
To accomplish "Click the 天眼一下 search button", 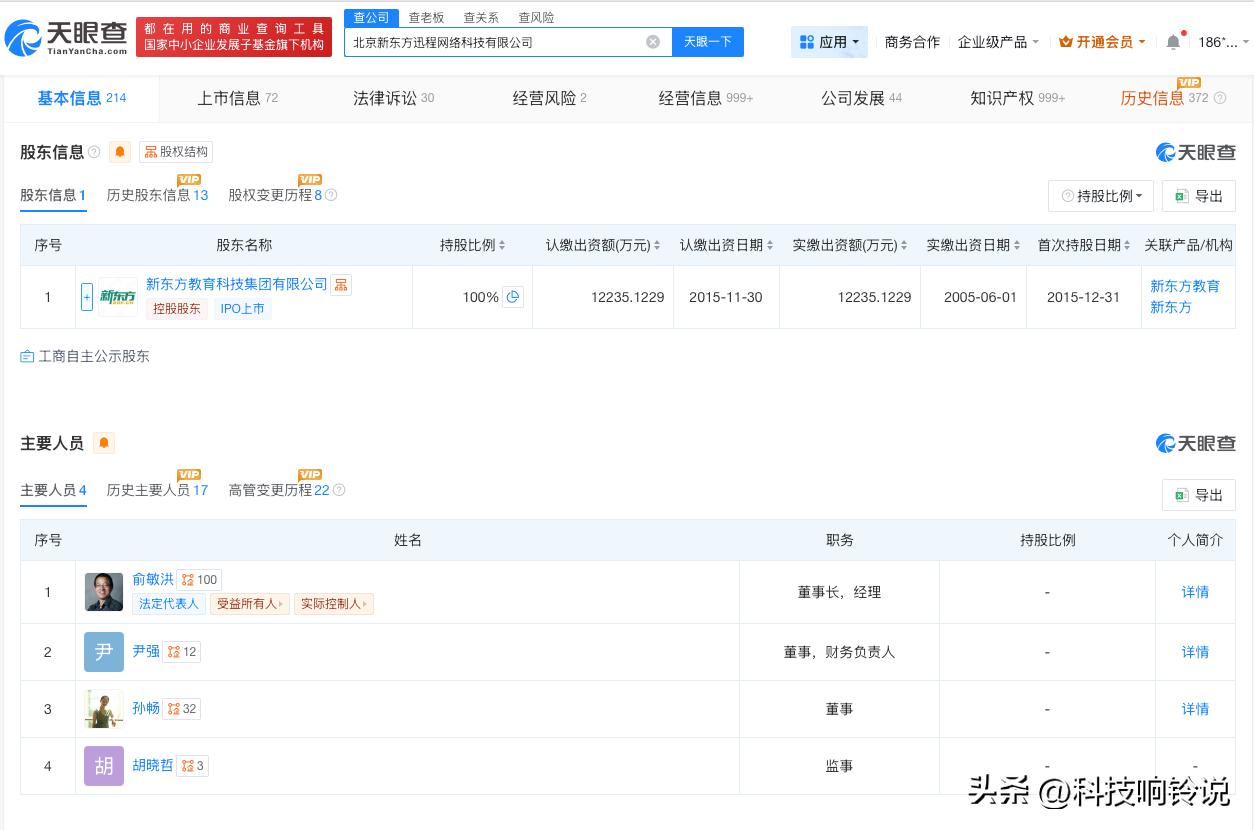I will pos(708,42).
